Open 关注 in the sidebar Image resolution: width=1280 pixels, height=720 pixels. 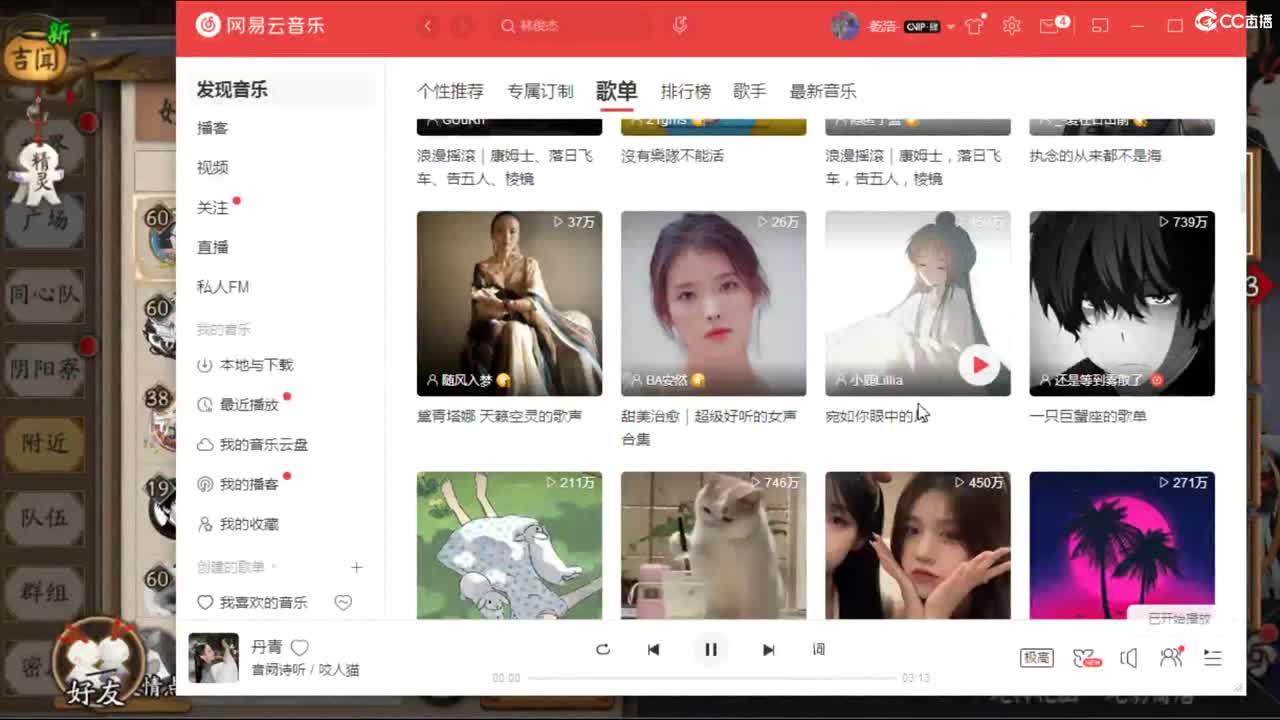click(x=213, y=207)
